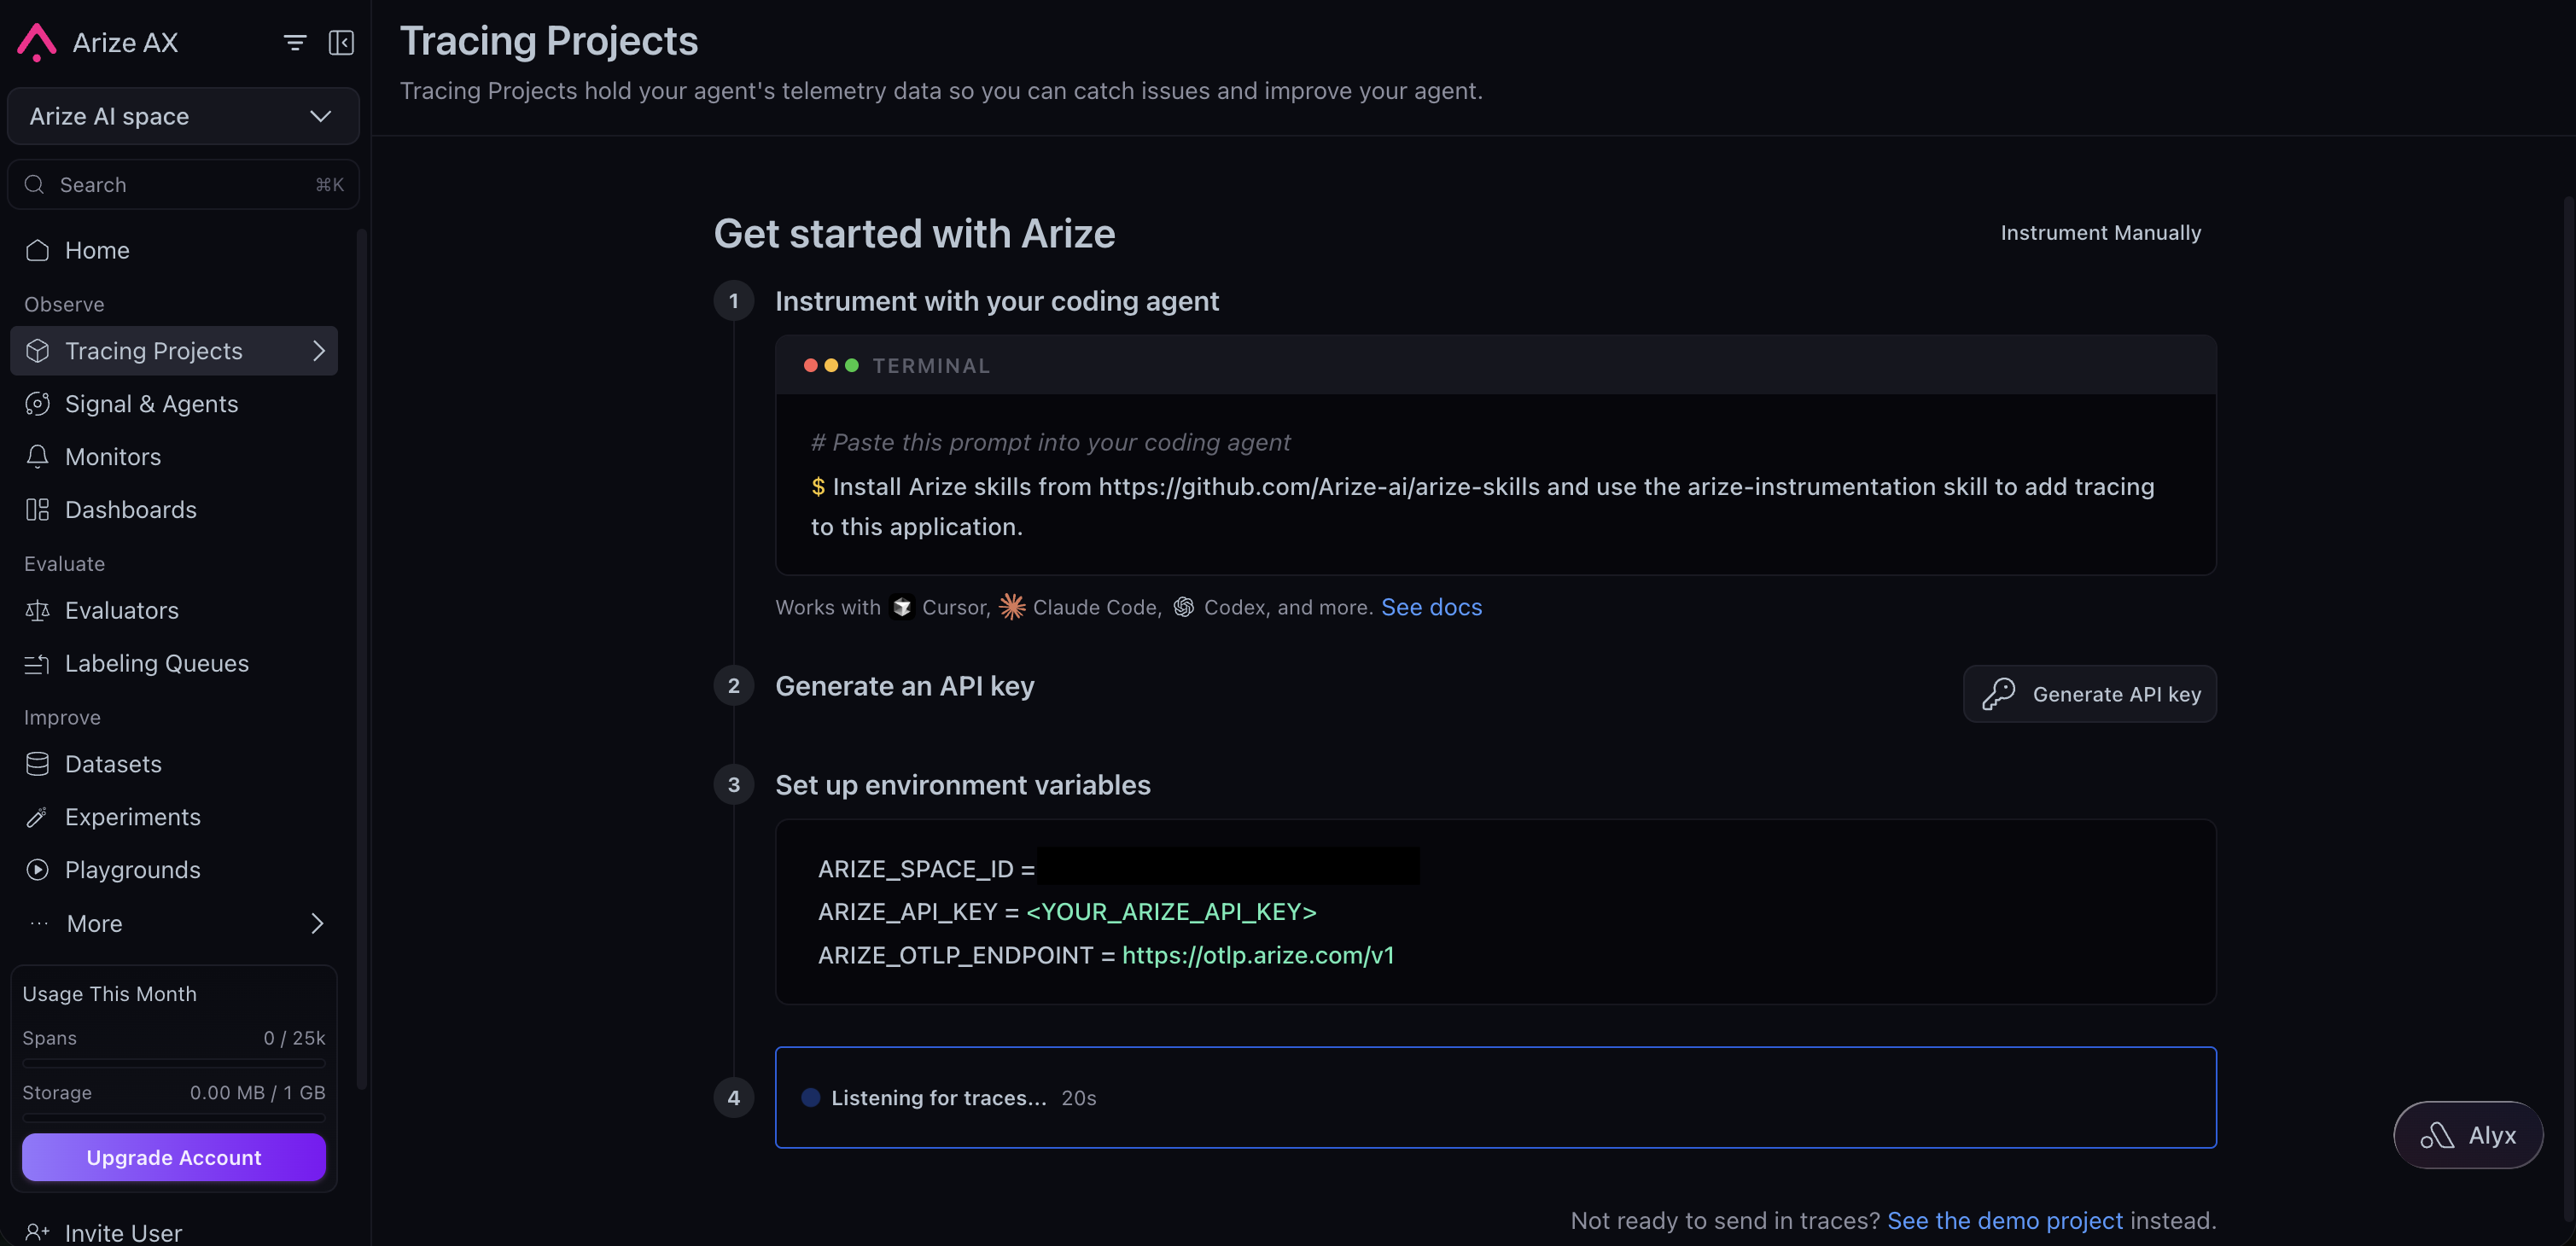
Task: Click the Datasets database icon
Action: pos(38,765)
